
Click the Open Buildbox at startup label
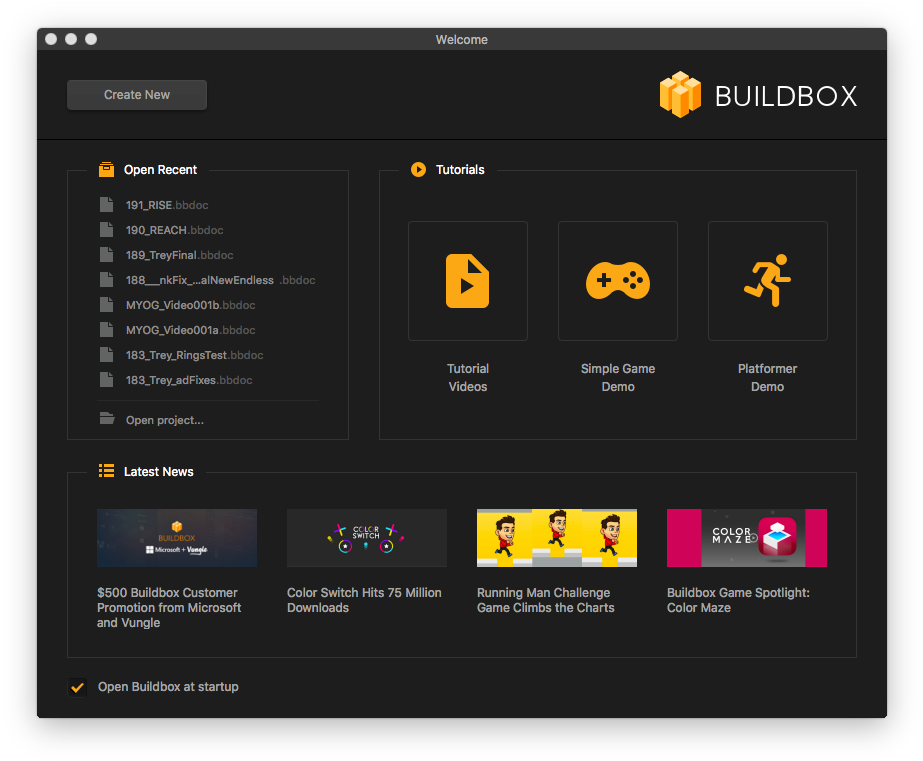point(168,687)
